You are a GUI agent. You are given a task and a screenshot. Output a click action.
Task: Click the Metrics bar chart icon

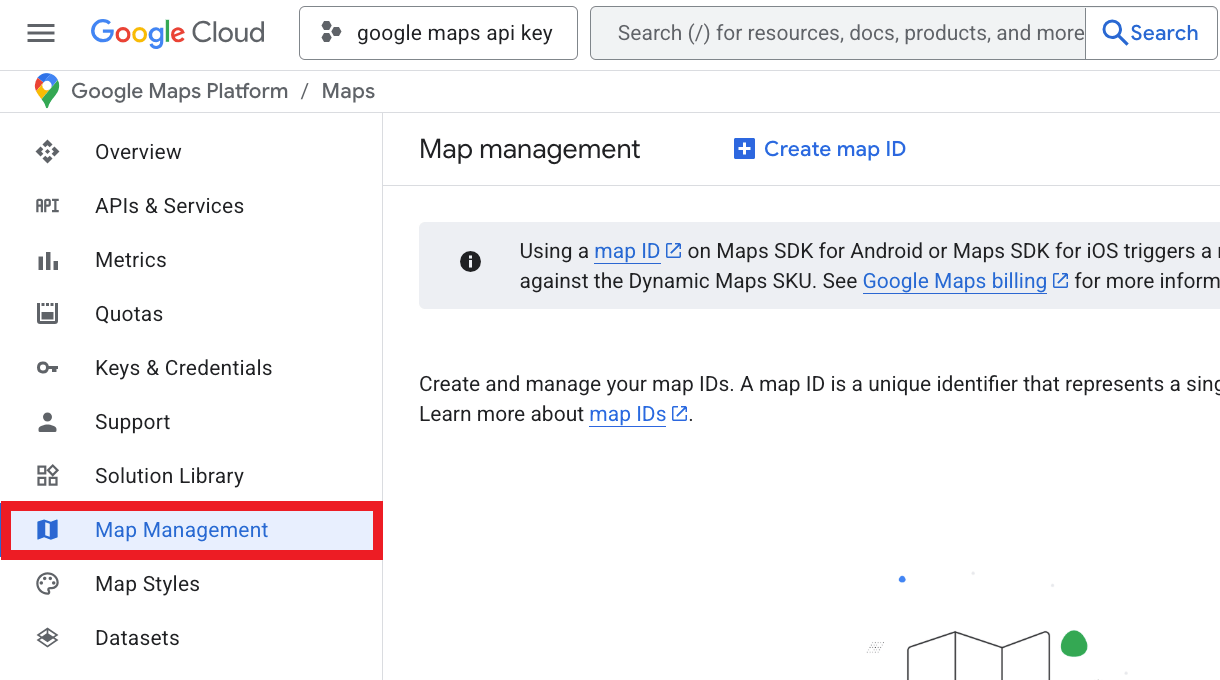tap(47, 260)
